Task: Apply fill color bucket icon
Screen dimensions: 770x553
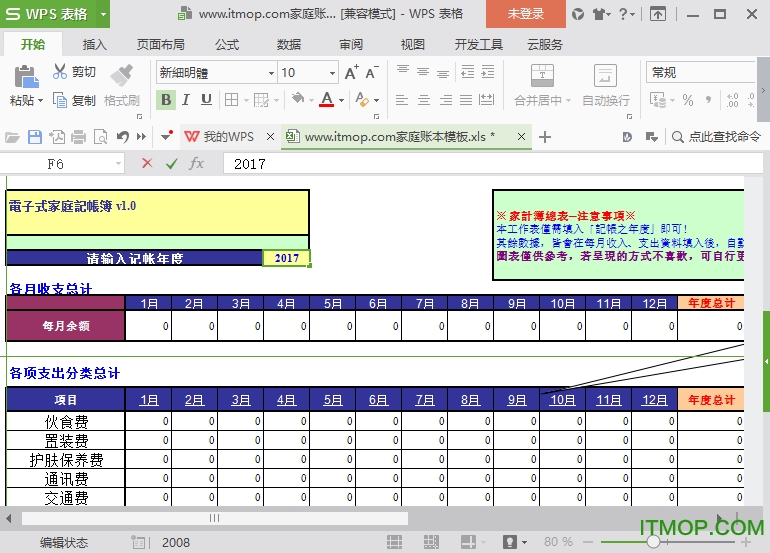Action: click(x=298, y=99)
